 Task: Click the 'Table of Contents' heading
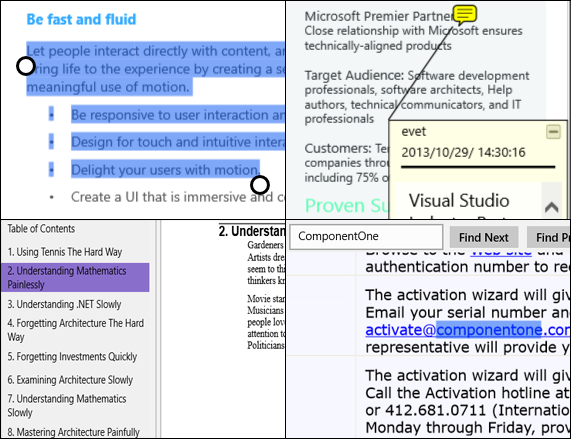pyautogui.click(x=41, y=229)
